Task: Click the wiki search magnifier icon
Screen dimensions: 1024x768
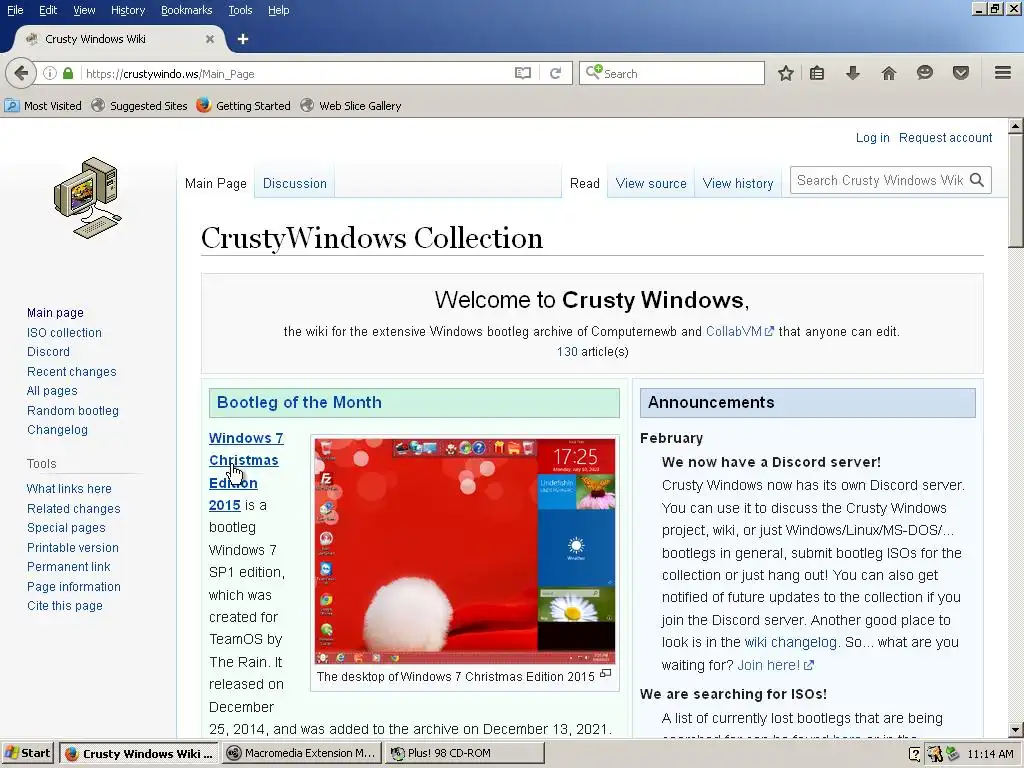Action: click(x=977, y=180)
